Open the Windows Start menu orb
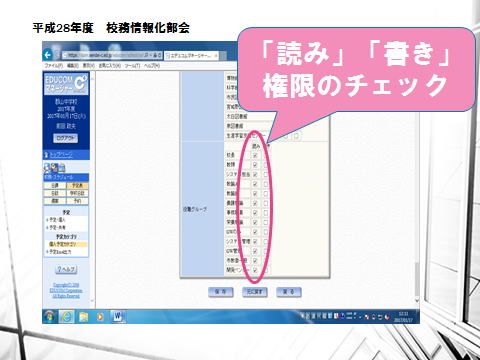The height and width of the screenshot is (360, 480). [50, 316]
